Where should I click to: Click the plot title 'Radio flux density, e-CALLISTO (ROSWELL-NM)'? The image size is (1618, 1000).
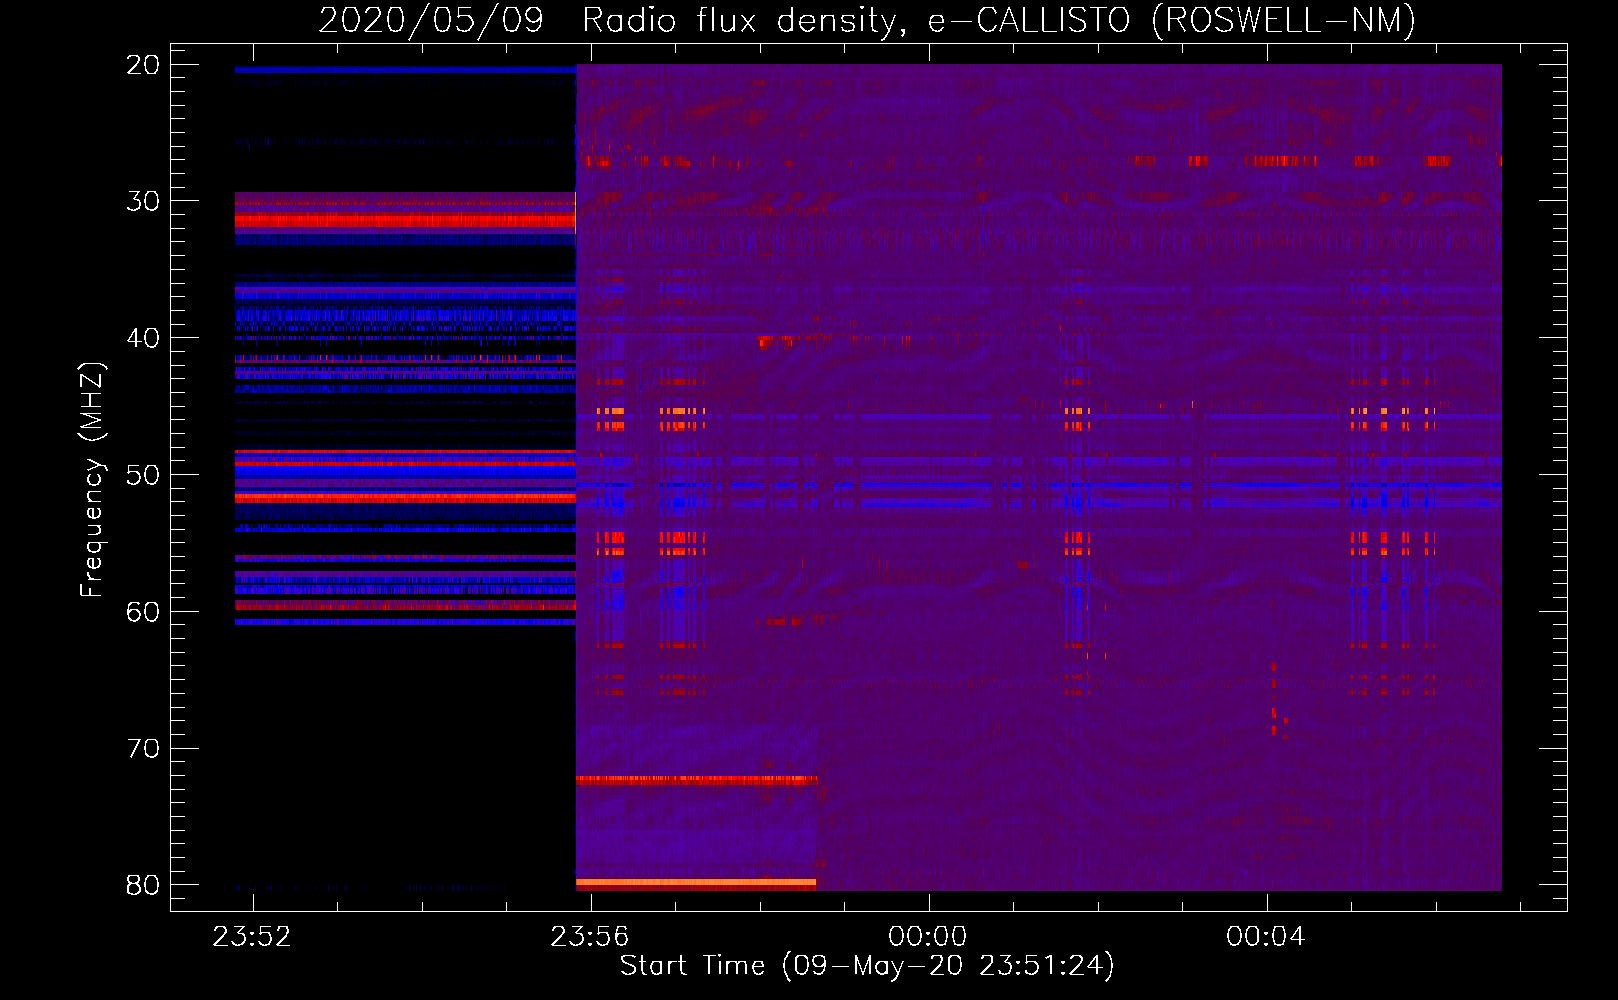coord(999,20)
